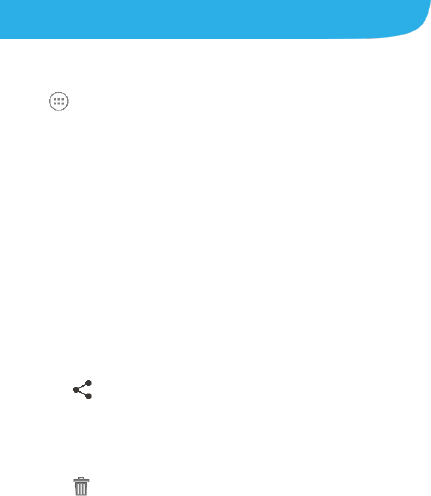Show all apps with dotted circle icon
The width and height of the screenshot is (431, 496).
tap(59, 101)
